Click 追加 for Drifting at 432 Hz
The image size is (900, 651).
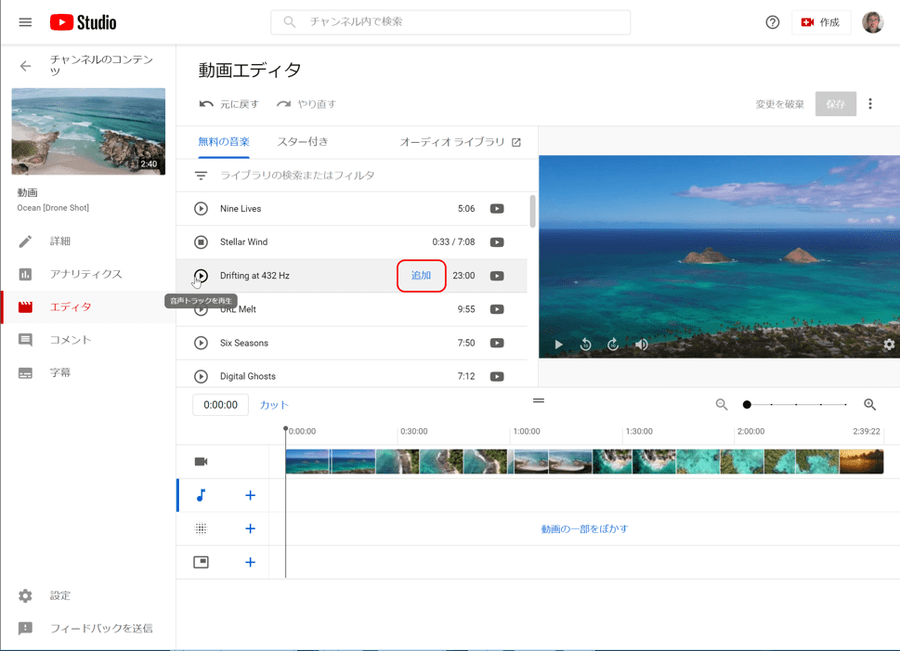point(421,275)
